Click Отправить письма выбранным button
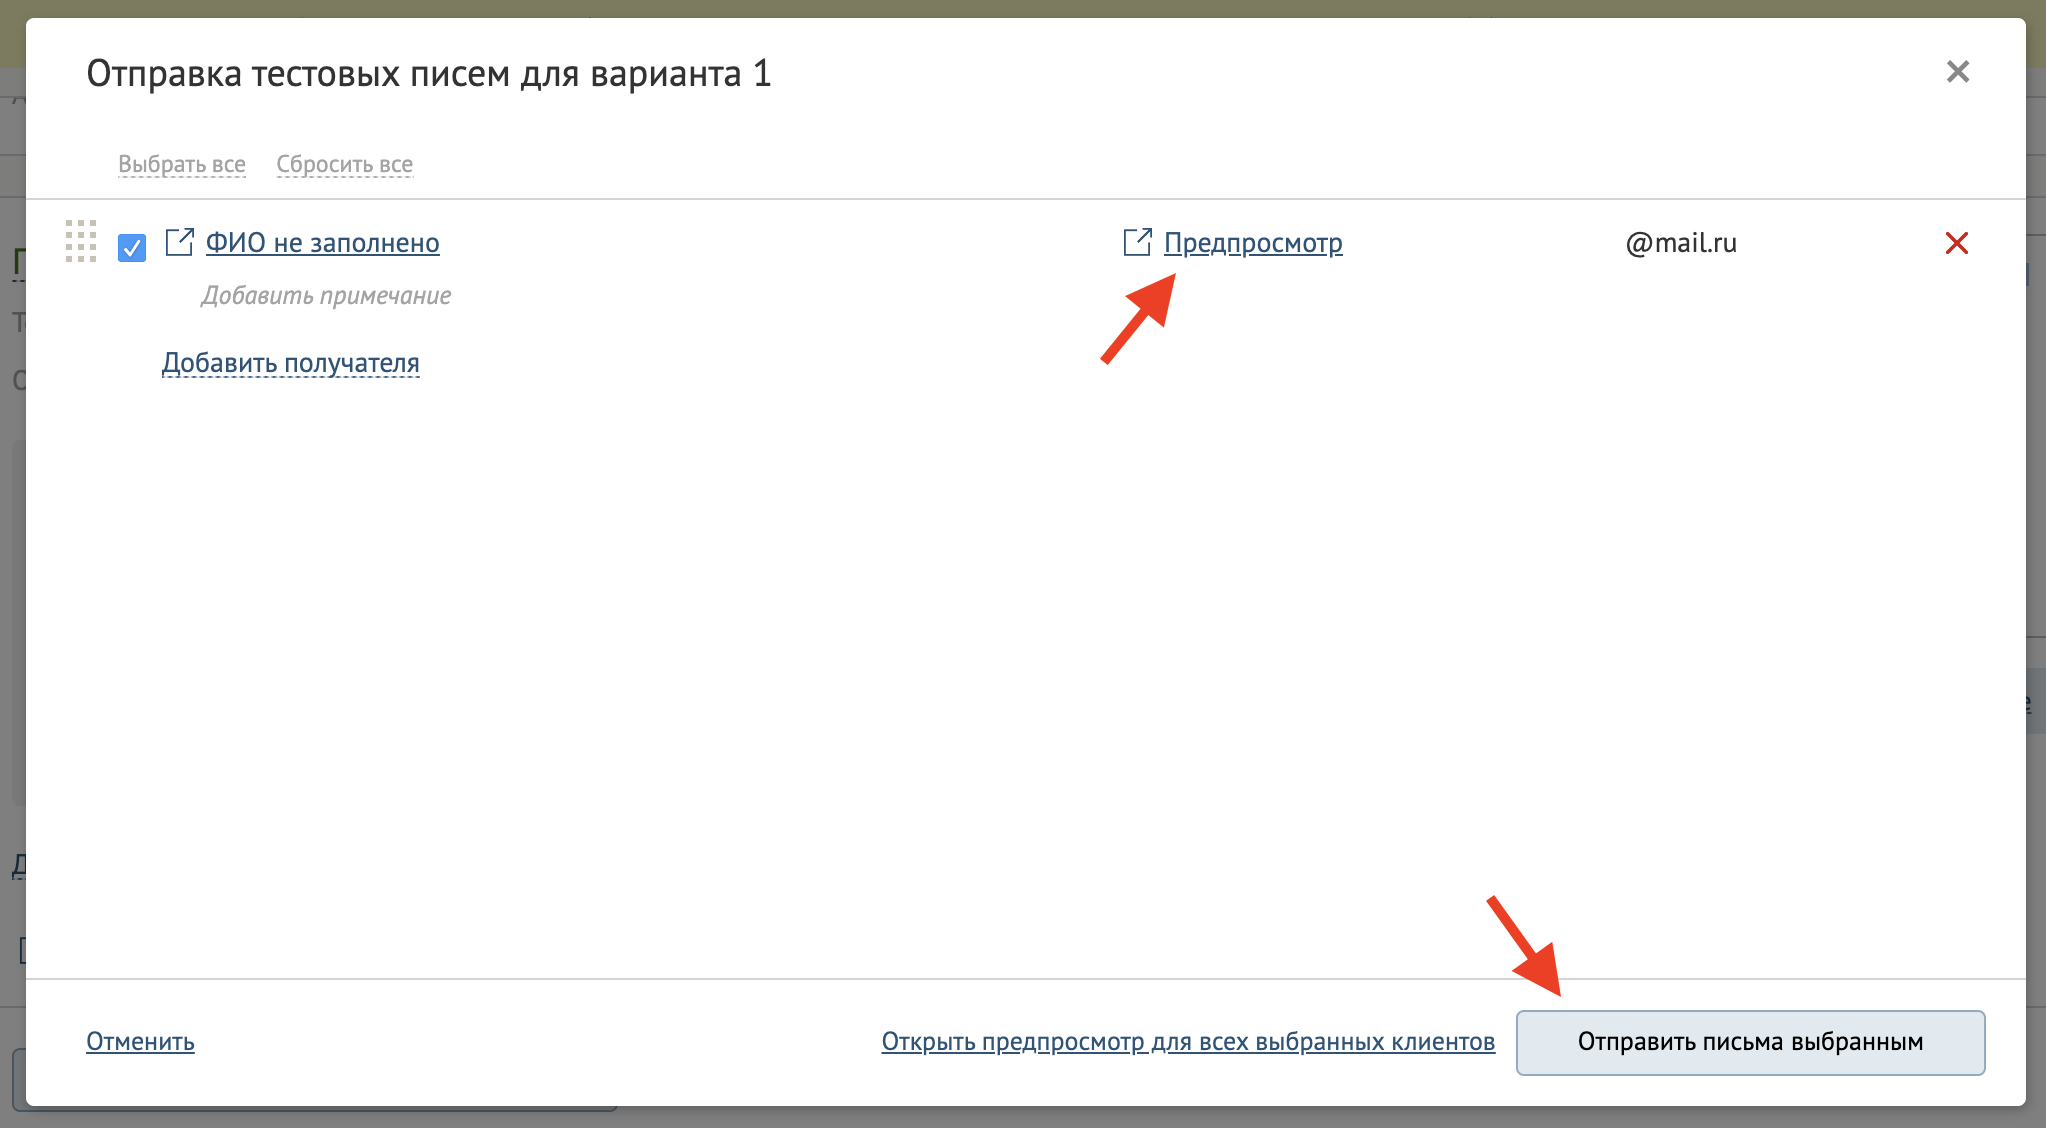The width and height of the screenshot is (2046, 1128). pyautogui.click(x=1750, y=1043)
